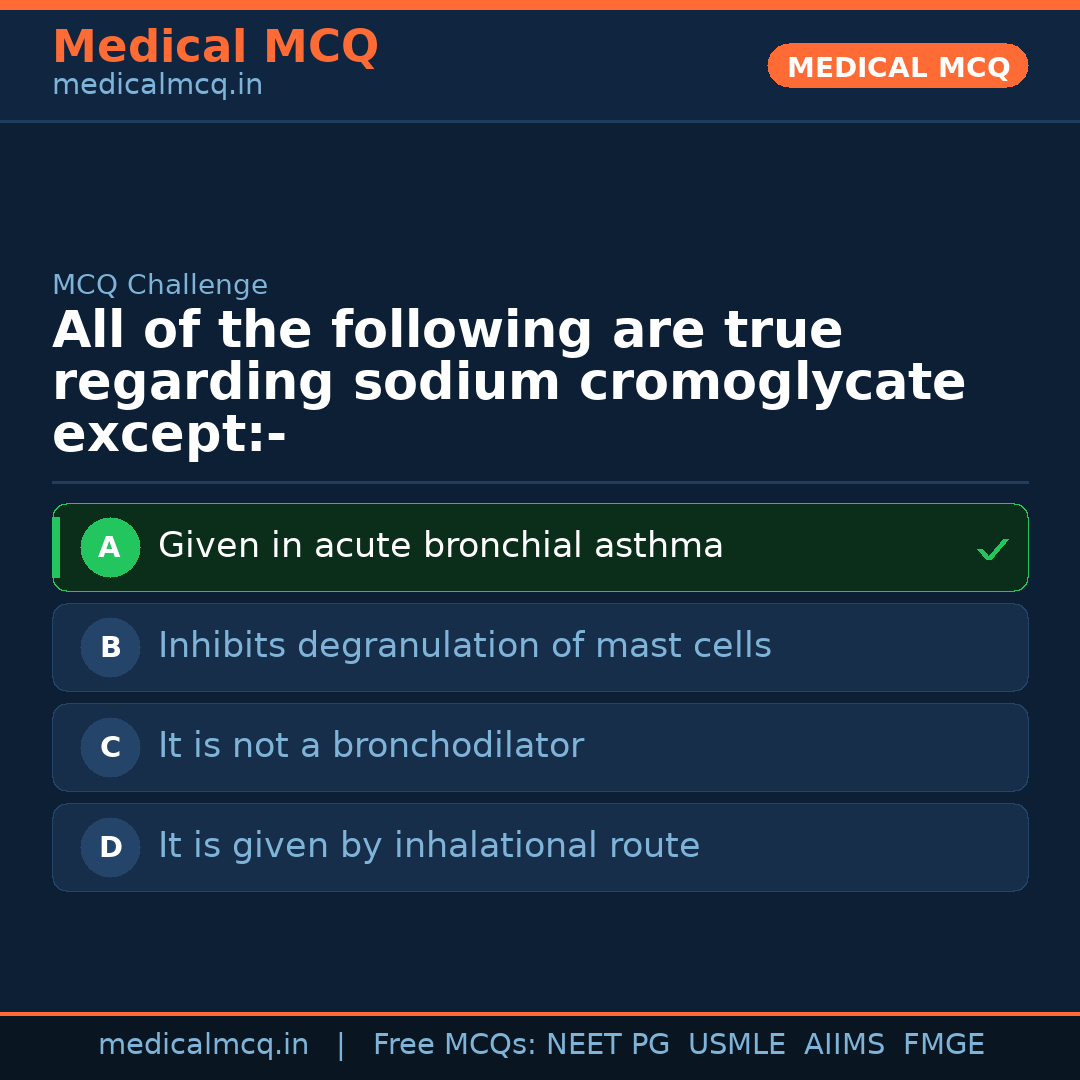The width and height of the screenshot is (1080, 1080).
Task: Select answer 'Given in acute bronchial asthma'
Action: pos(440,546)
